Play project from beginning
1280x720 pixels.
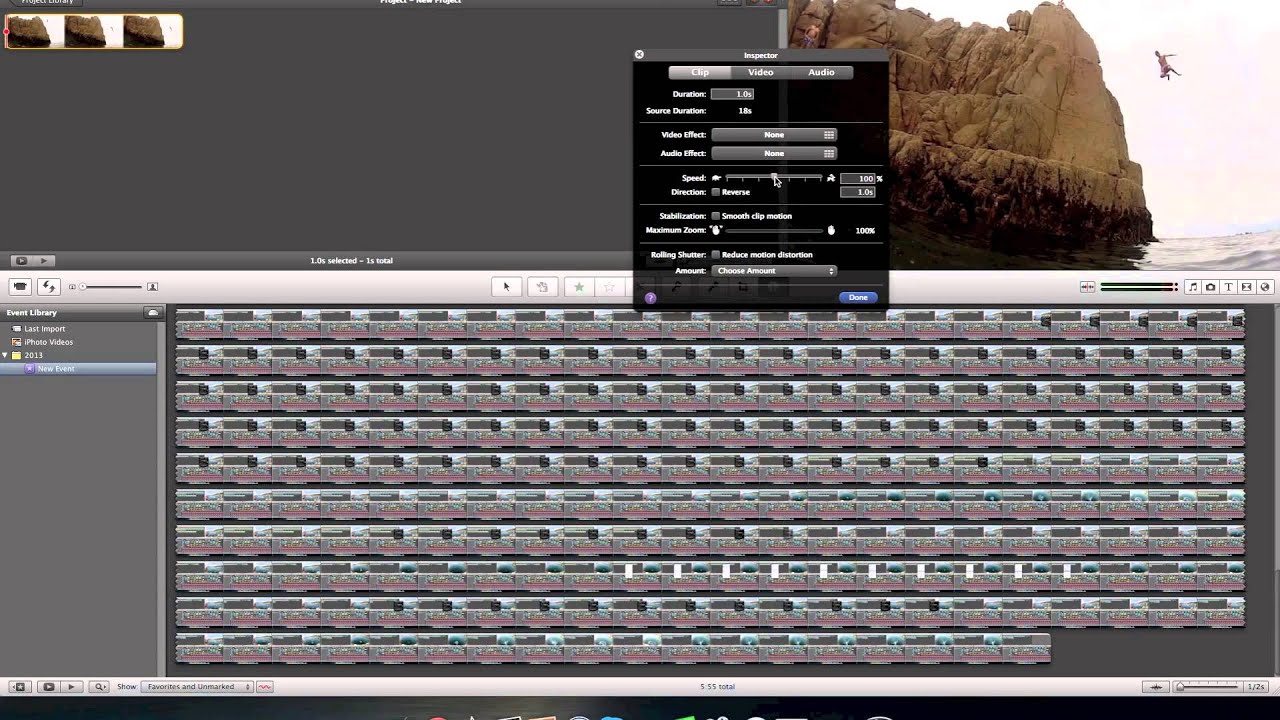coord(42,261)
